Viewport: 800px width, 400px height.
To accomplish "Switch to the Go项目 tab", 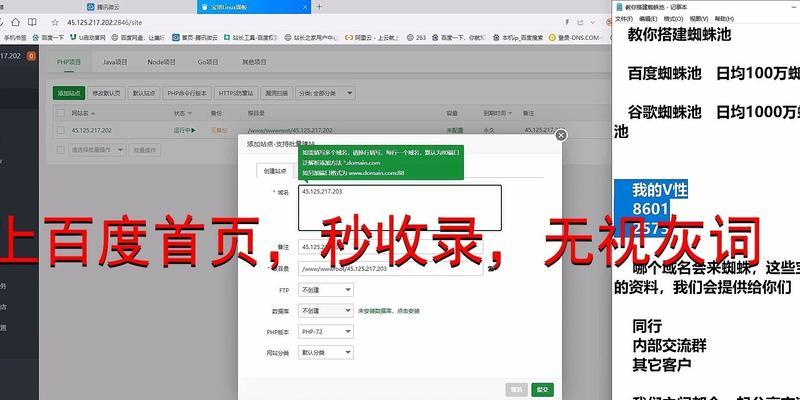I will (208, 62).
